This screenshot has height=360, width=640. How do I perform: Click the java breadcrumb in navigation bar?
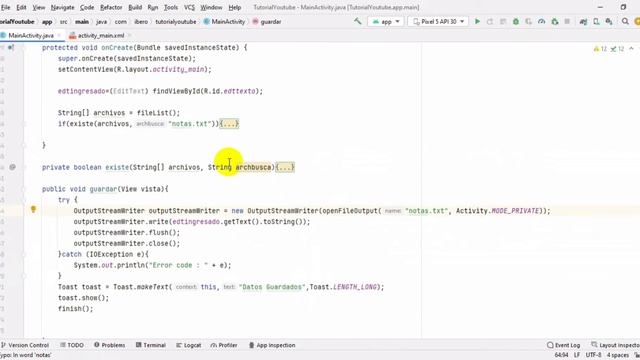102,22
